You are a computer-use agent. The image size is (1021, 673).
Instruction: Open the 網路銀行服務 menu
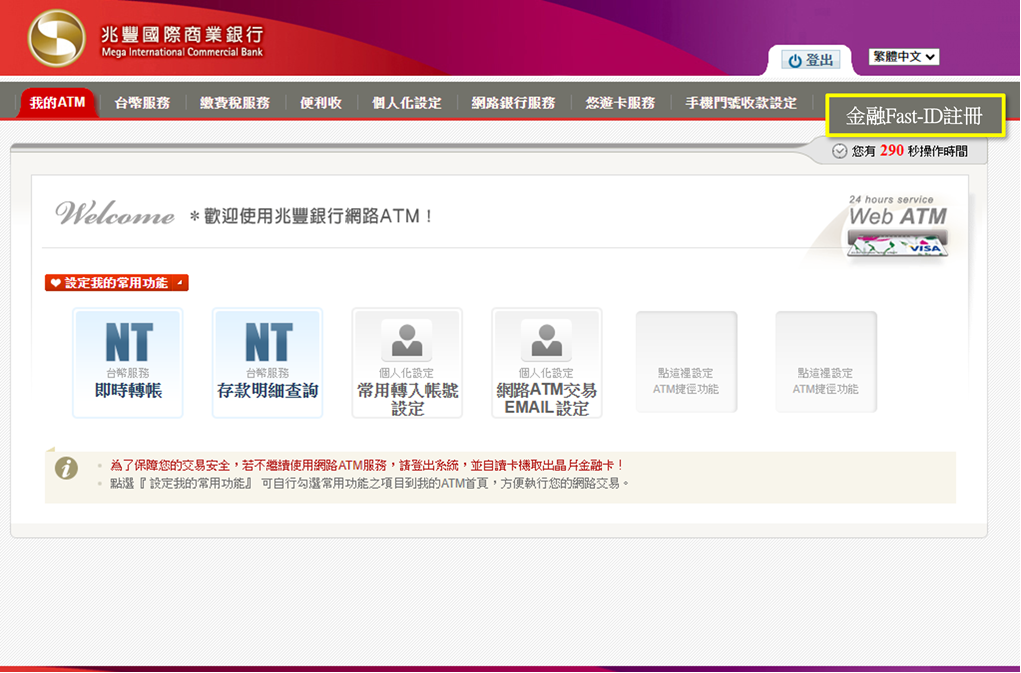(513, 103)
